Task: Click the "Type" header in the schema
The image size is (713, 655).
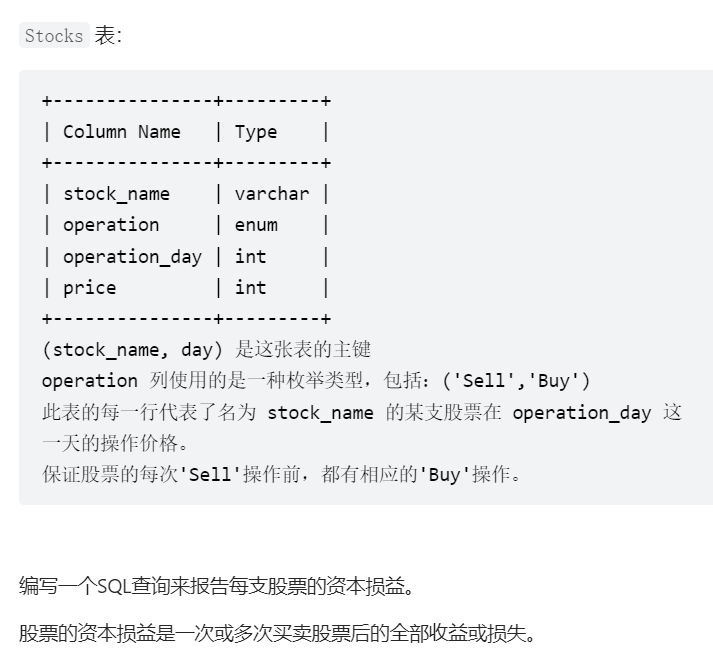Action: pyautogui.click(x=256, y=132)
